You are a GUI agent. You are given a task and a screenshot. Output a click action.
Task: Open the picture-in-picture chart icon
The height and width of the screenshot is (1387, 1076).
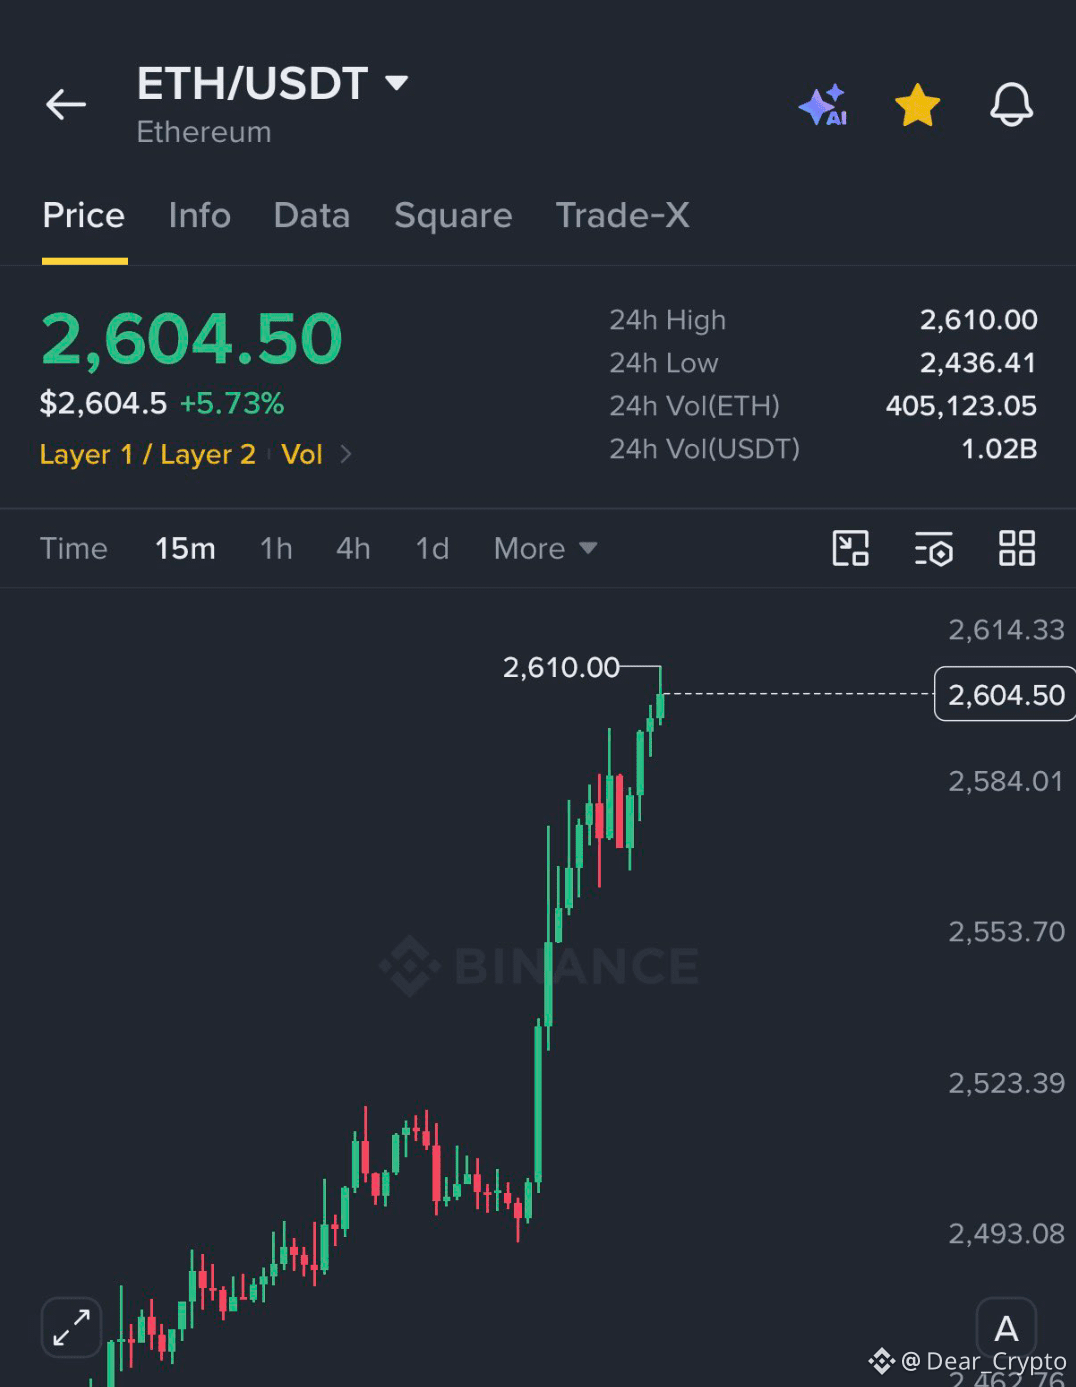pos(851,548)
